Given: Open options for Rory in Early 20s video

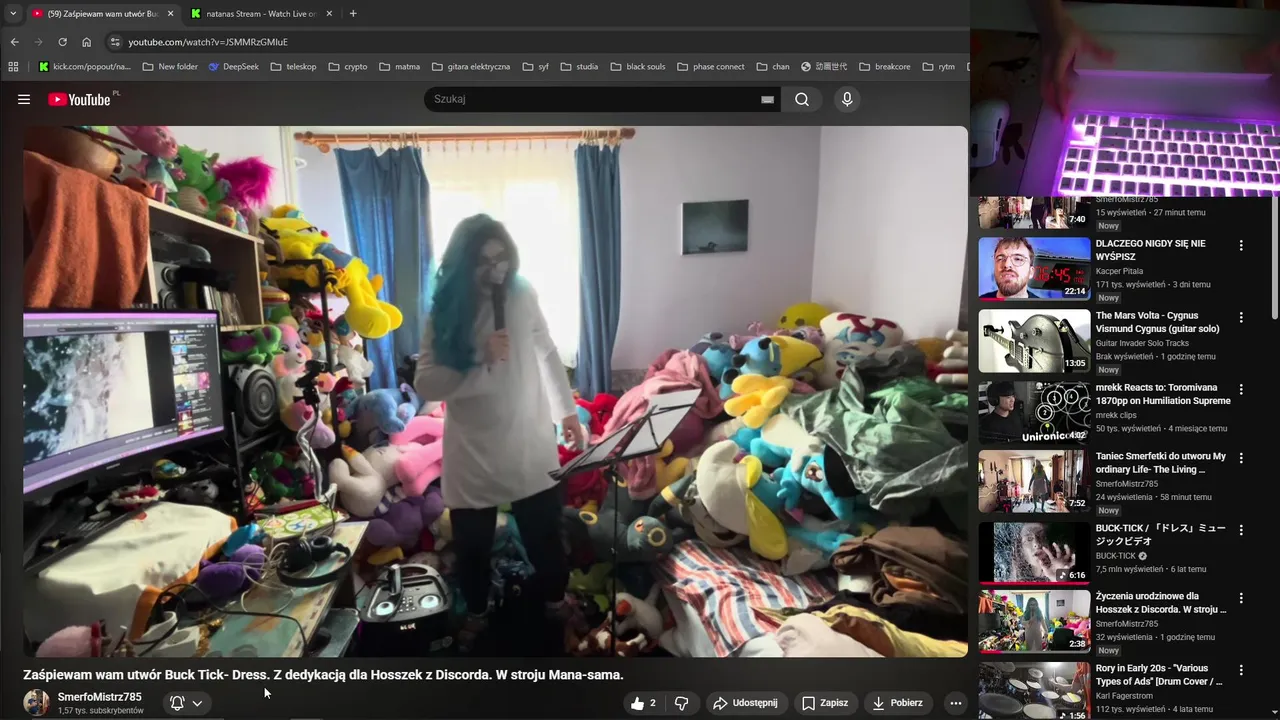Looking at the screenshot, I should 1241,670.
